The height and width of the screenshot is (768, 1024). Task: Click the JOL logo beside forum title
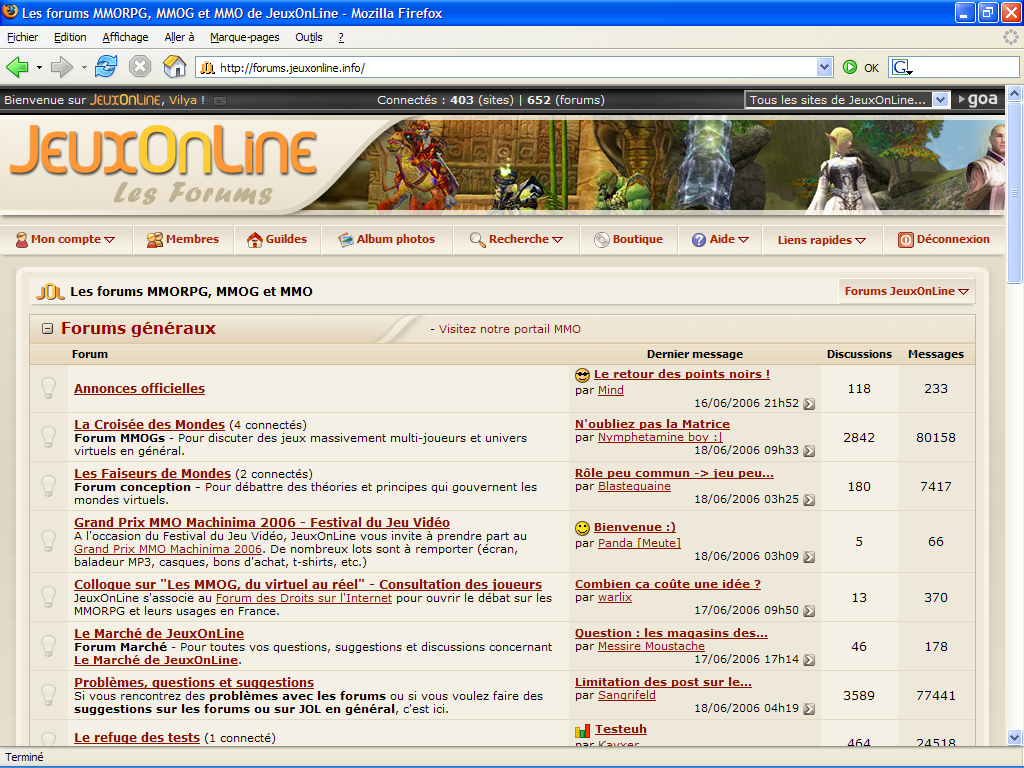50,292
